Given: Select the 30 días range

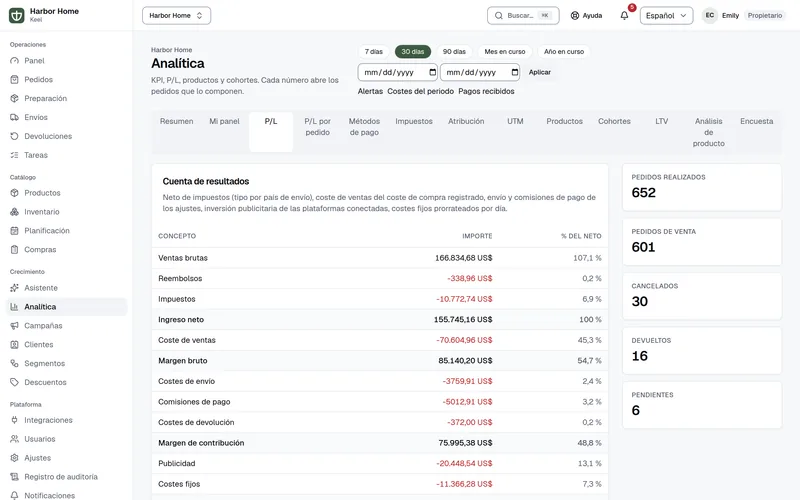Looking at the screenshot, I should click(x=413, y=52).
